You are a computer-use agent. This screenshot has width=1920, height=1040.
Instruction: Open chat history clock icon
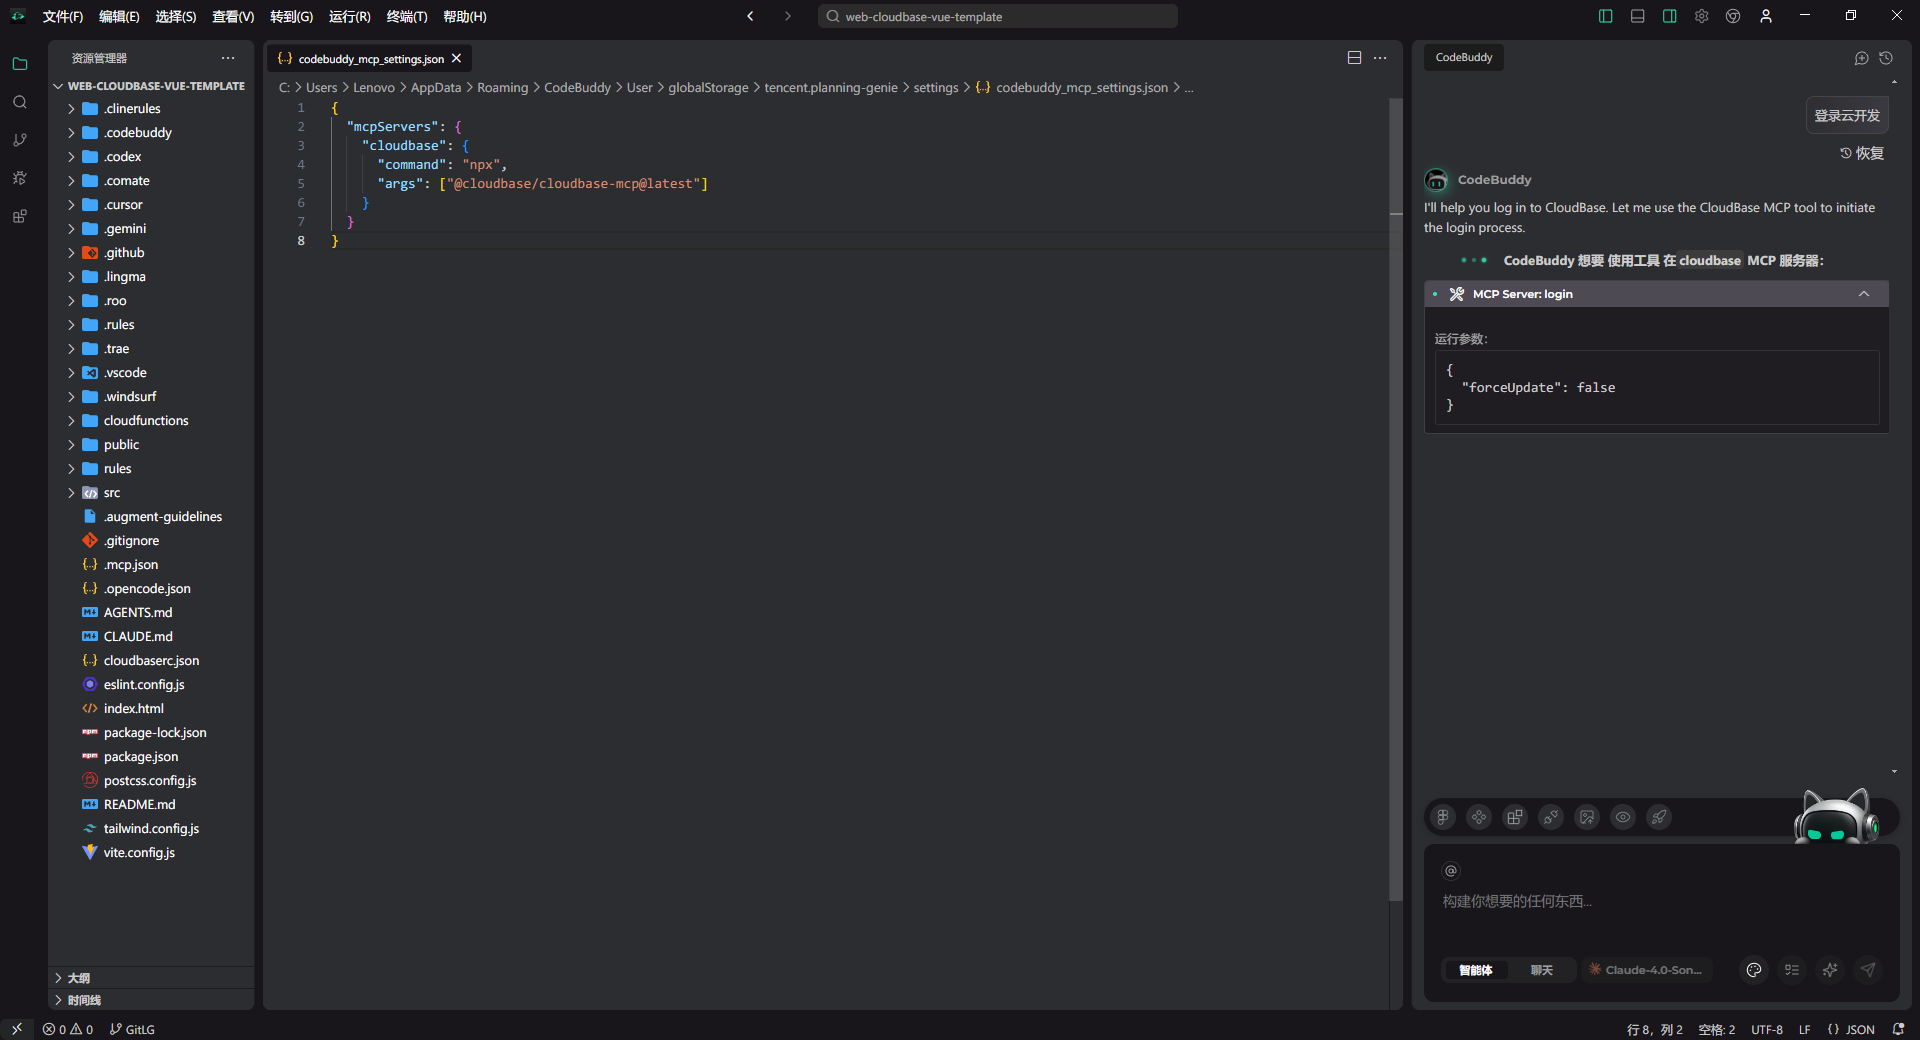[x=1886, y=58]
